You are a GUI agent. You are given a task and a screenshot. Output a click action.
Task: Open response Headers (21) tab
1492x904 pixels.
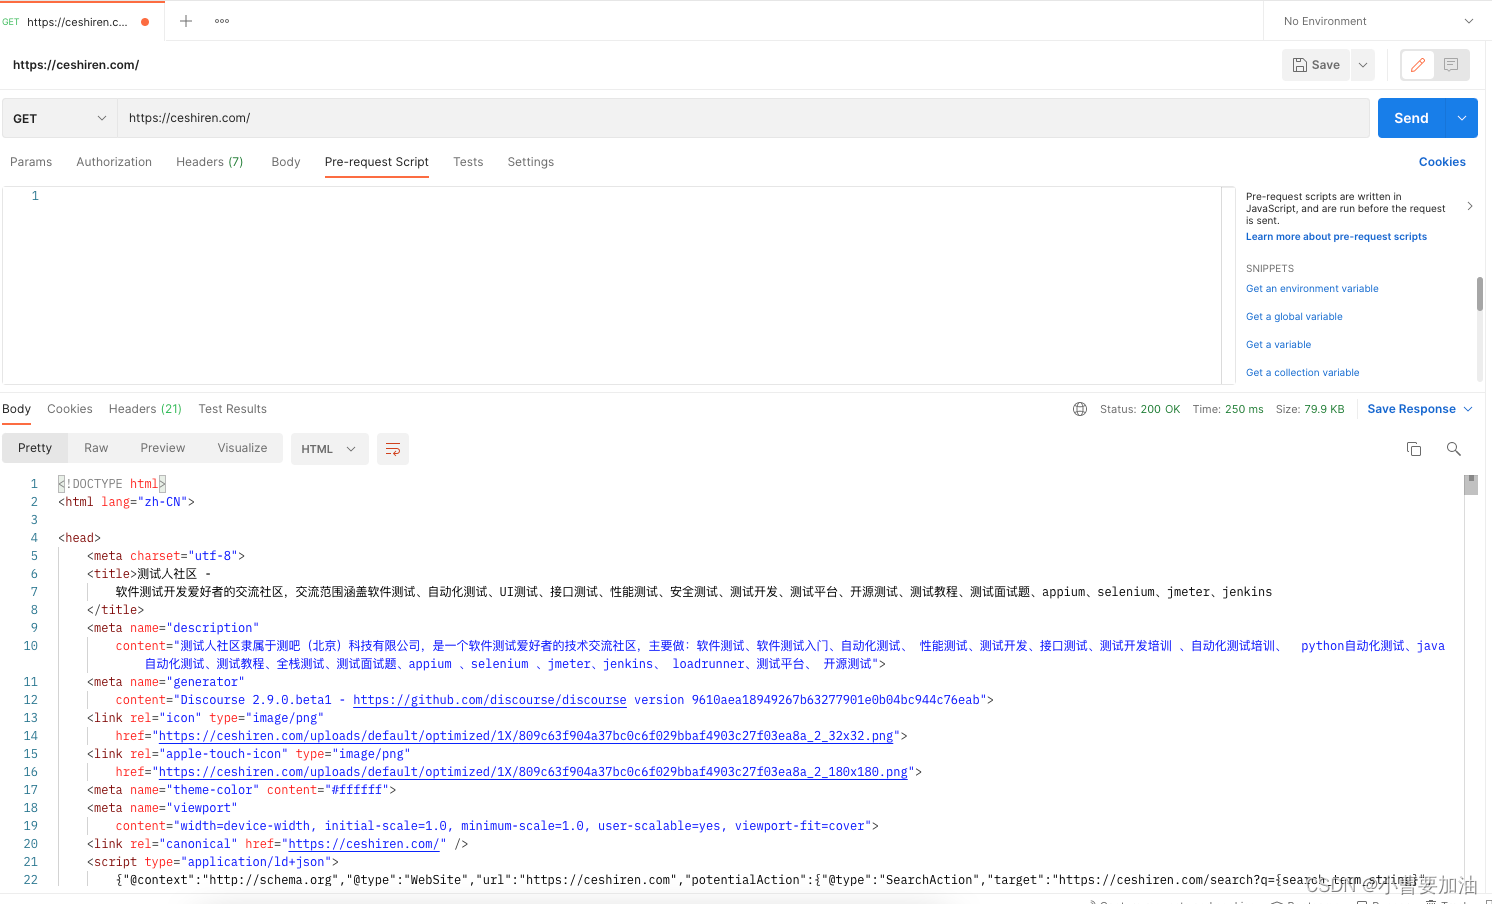point(145,409)
